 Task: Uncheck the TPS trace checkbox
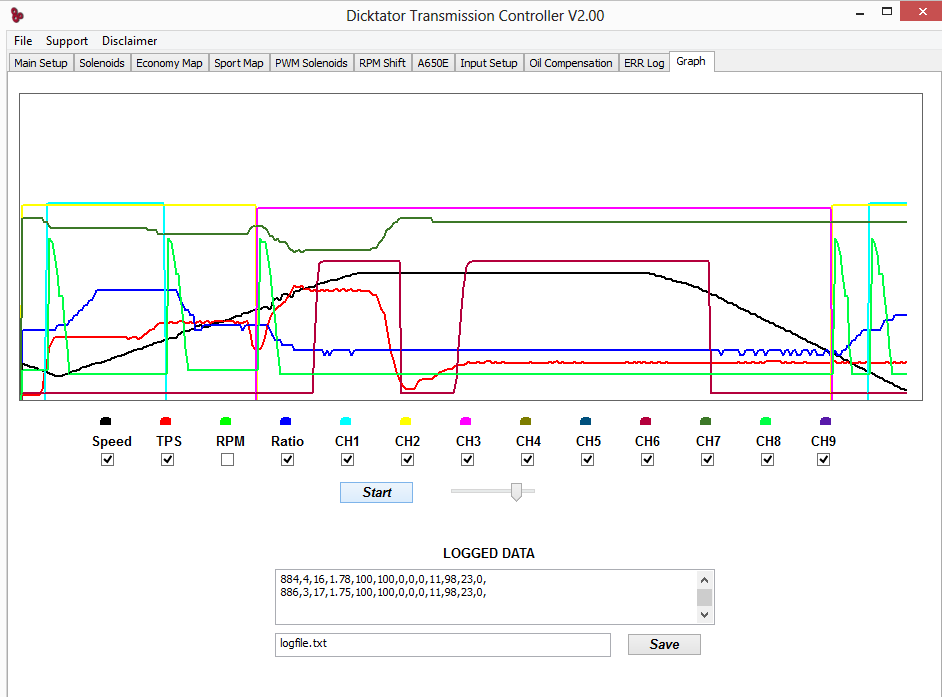click(x=168, y=460)
